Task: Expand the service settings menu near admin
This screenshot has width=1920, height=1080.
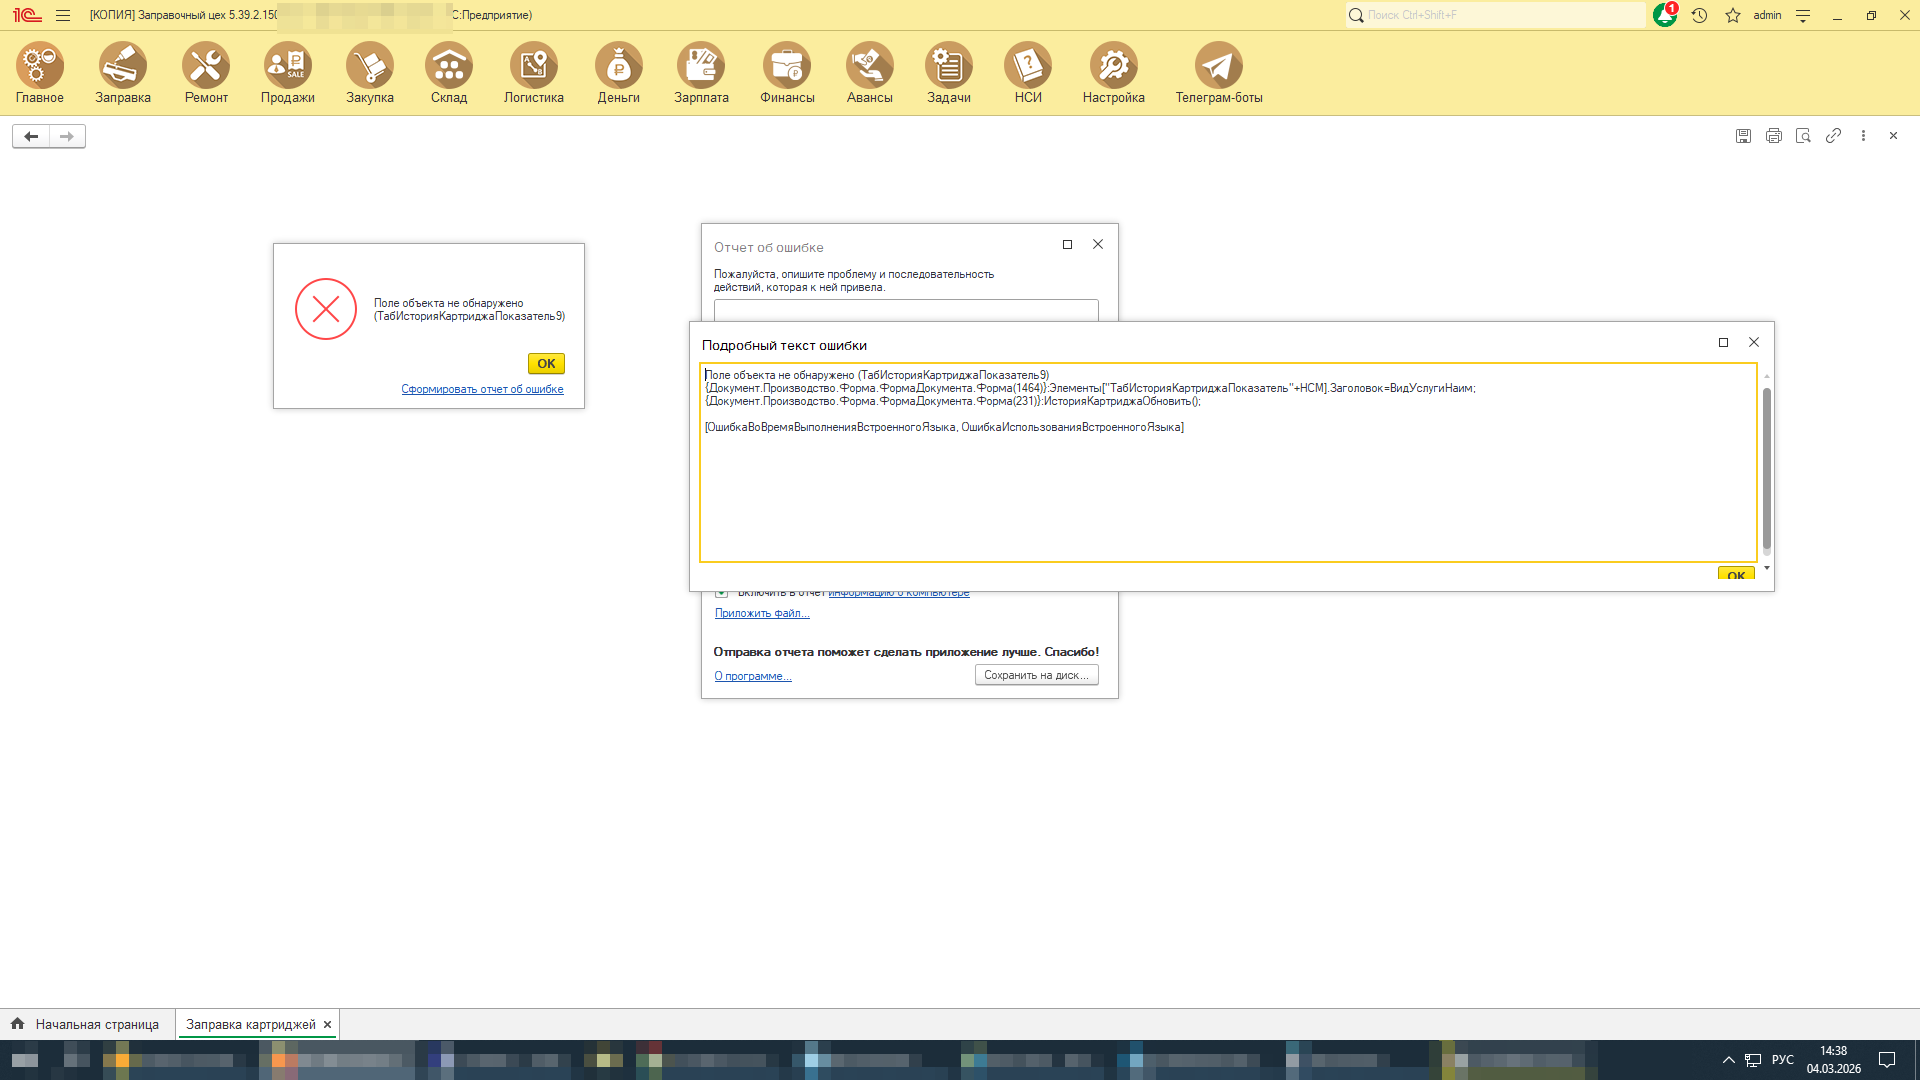Action: click(x=1803, y=16)
